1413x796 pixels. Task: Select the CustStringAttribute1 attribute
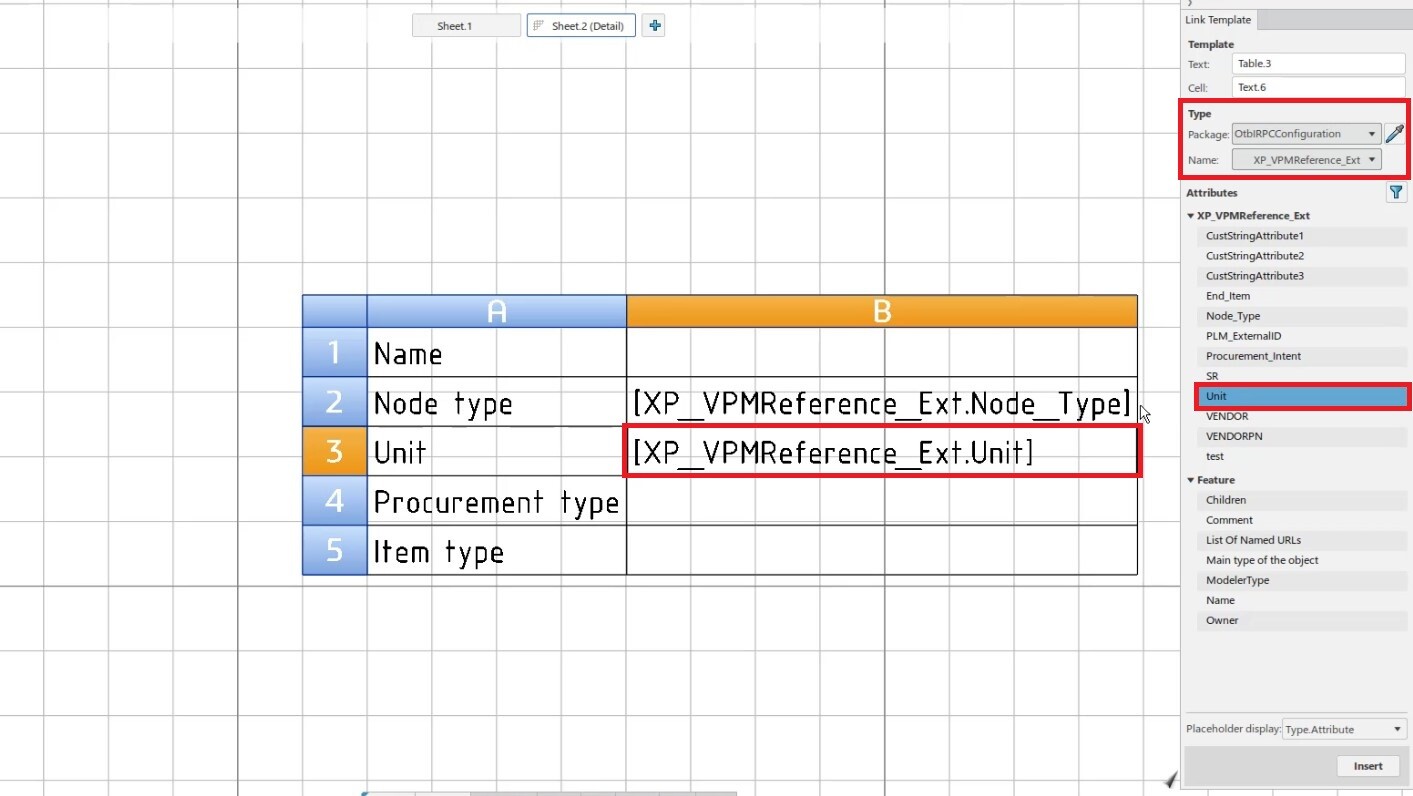pyautogui.click(x=1301, y=236)
